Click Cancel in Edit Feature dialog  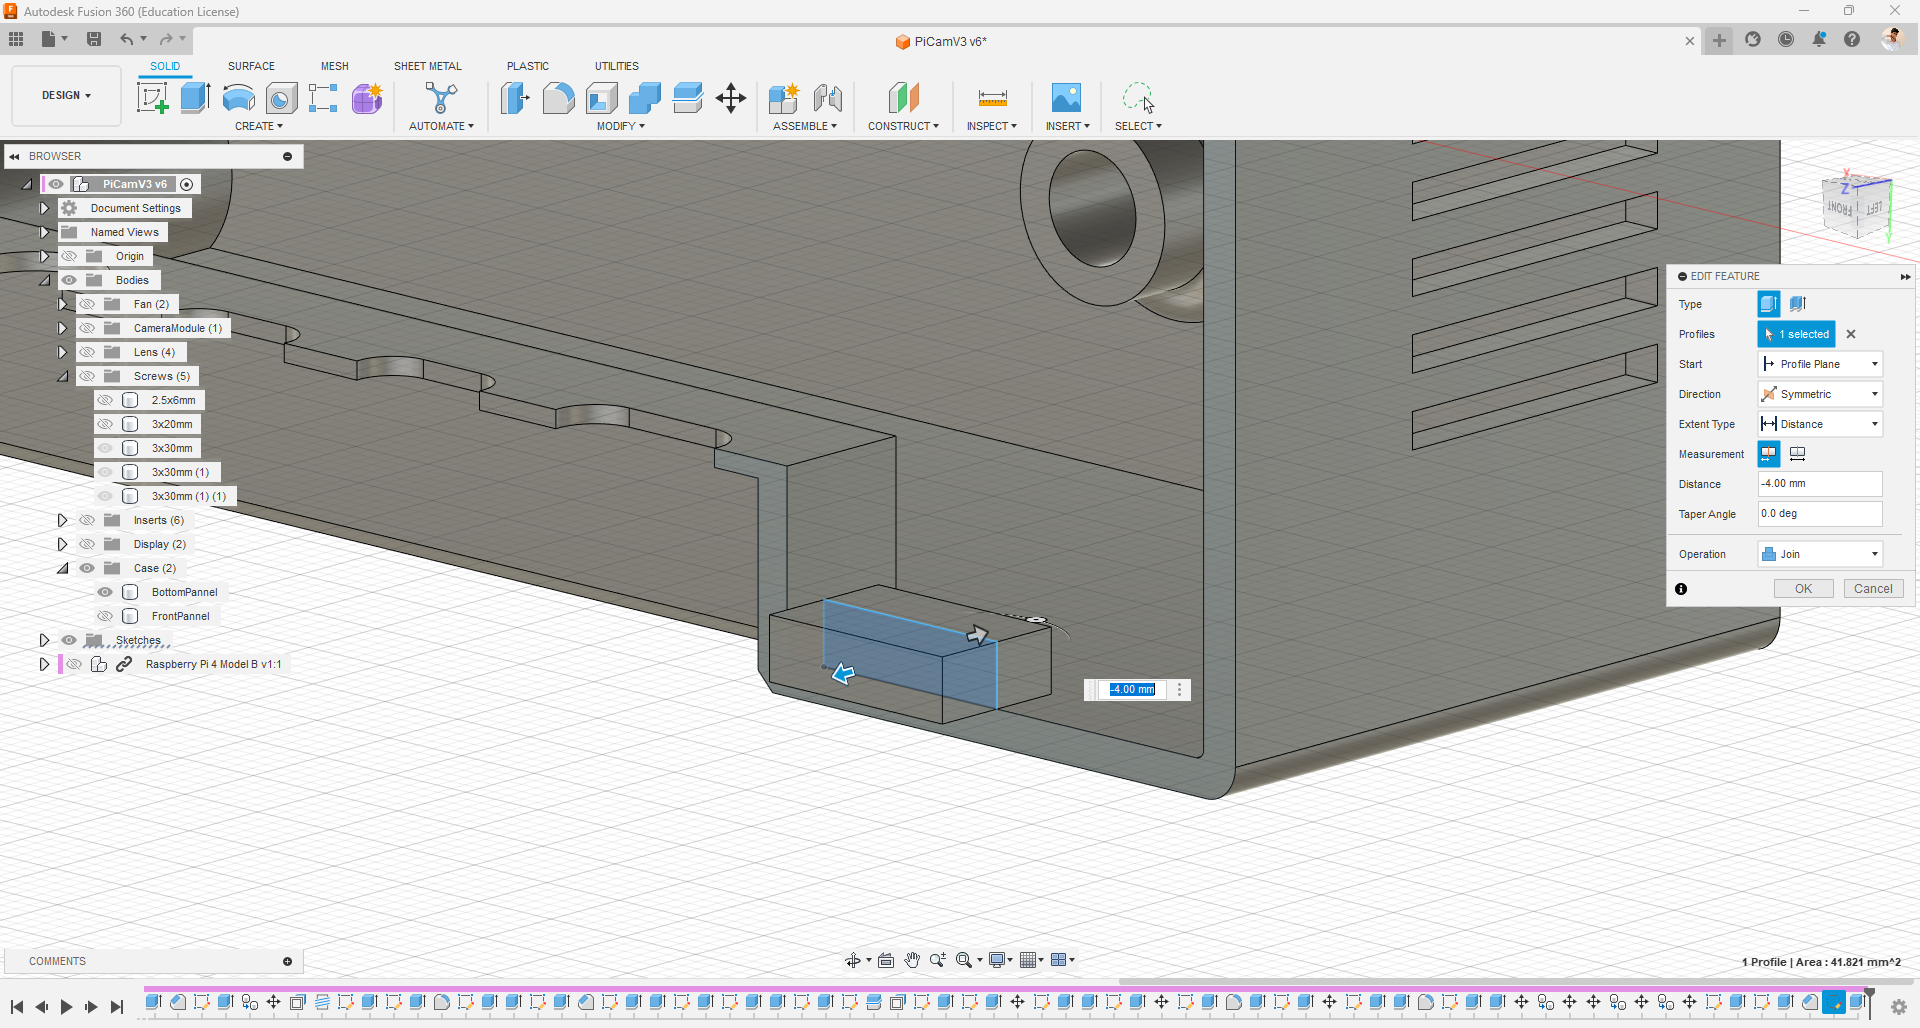(1872, 589)
